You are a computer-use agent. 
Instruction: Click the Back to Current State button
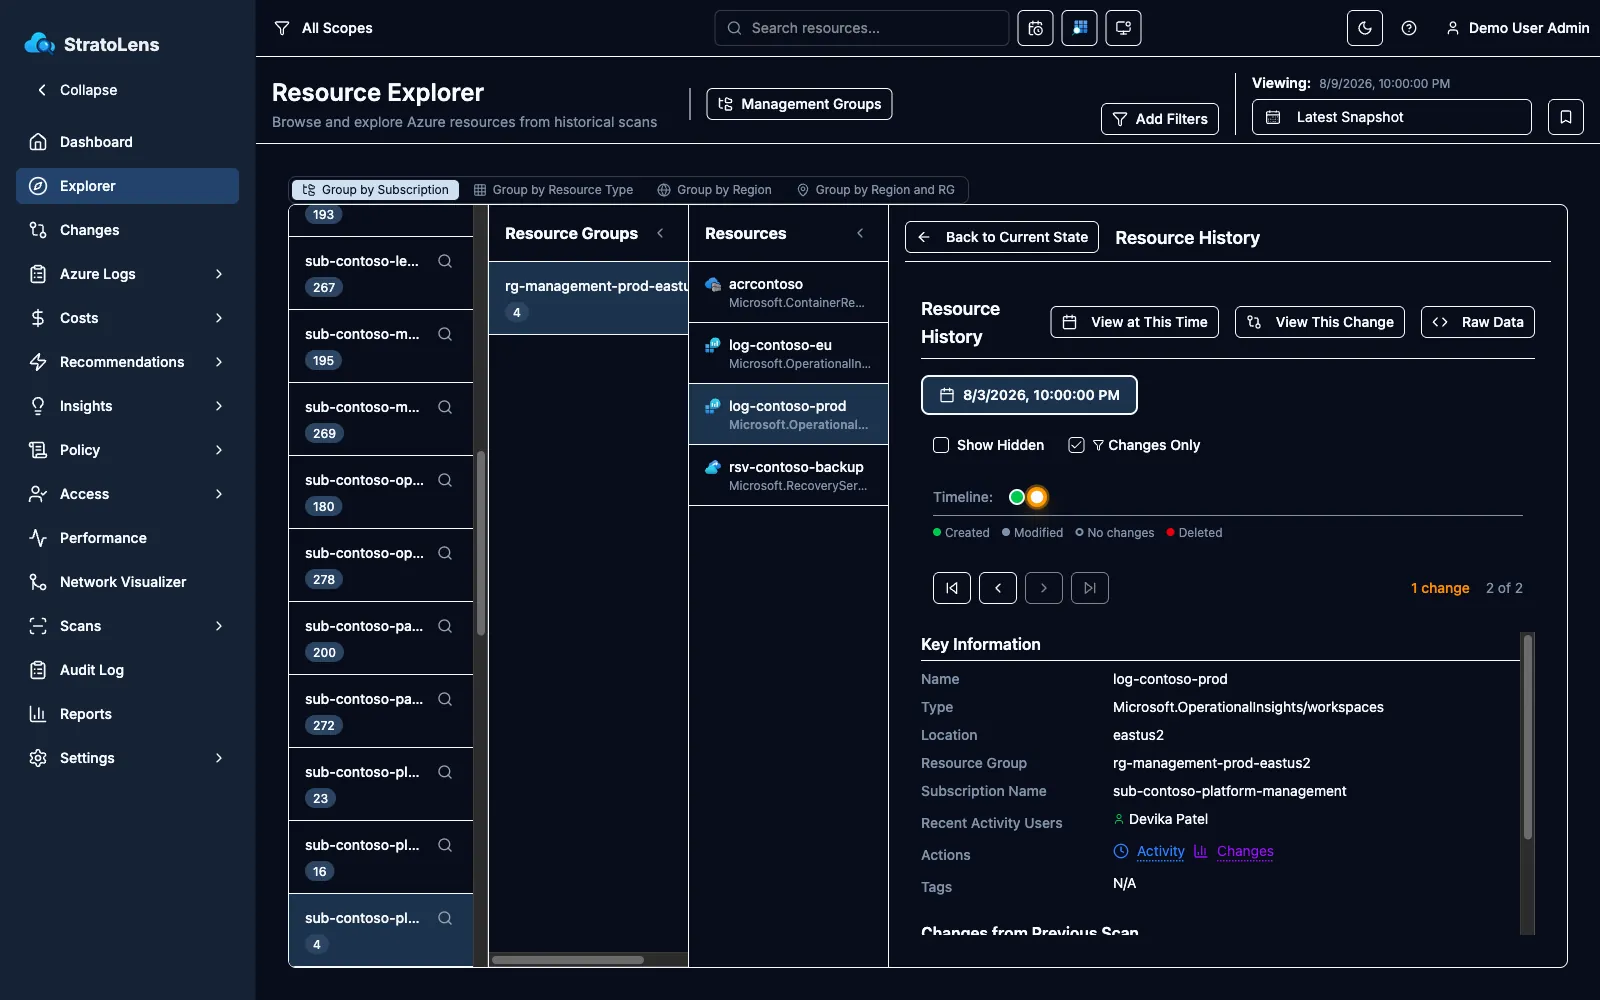point(1002,237)
